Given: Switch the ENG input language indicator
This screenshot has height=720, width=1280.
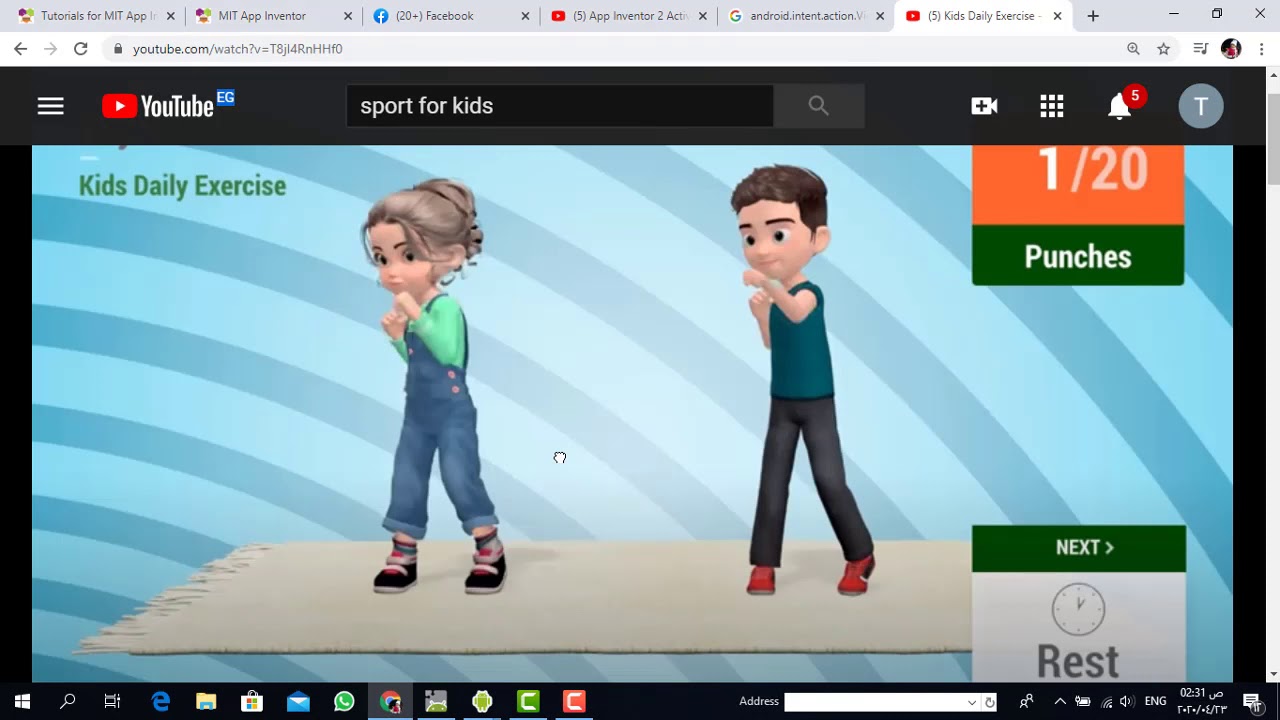Looking at the screenshot, I should tap(1155, 701).
